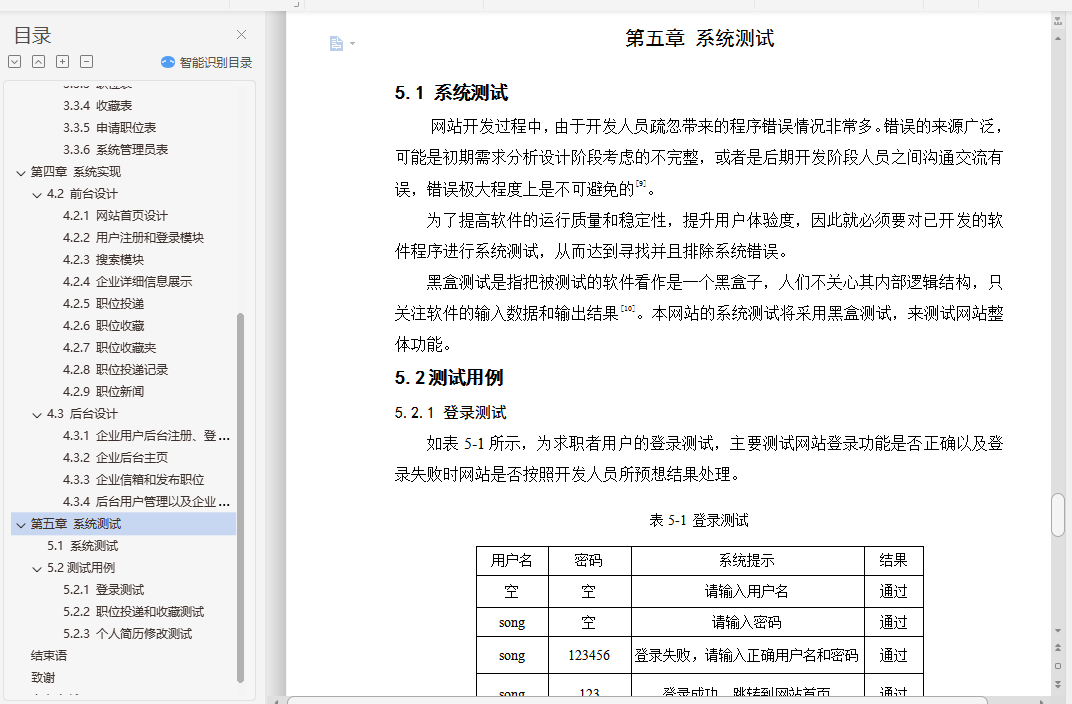Viewport: 1072px width, 704px height.
Task: Open the browse object square button
Action: coord(1058,666)
